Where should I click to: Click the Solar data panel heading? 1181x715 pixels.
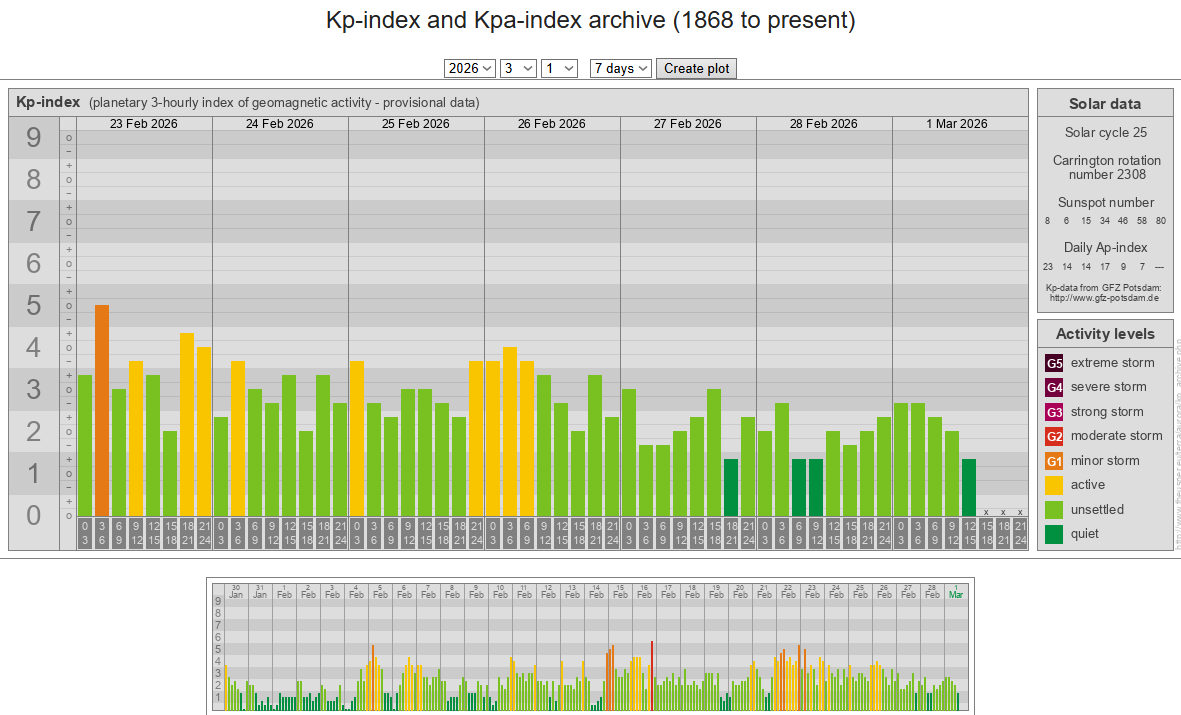click(x=1104, y=104)
